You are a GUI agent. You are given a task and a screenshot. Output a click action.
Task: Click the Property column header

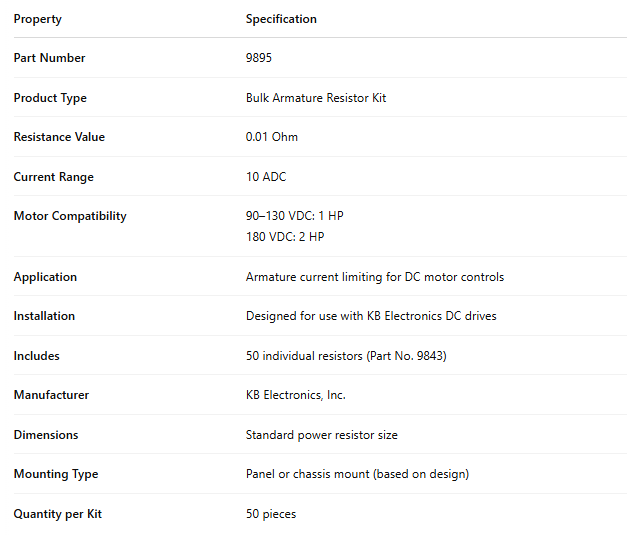click(x=38, y=19)
